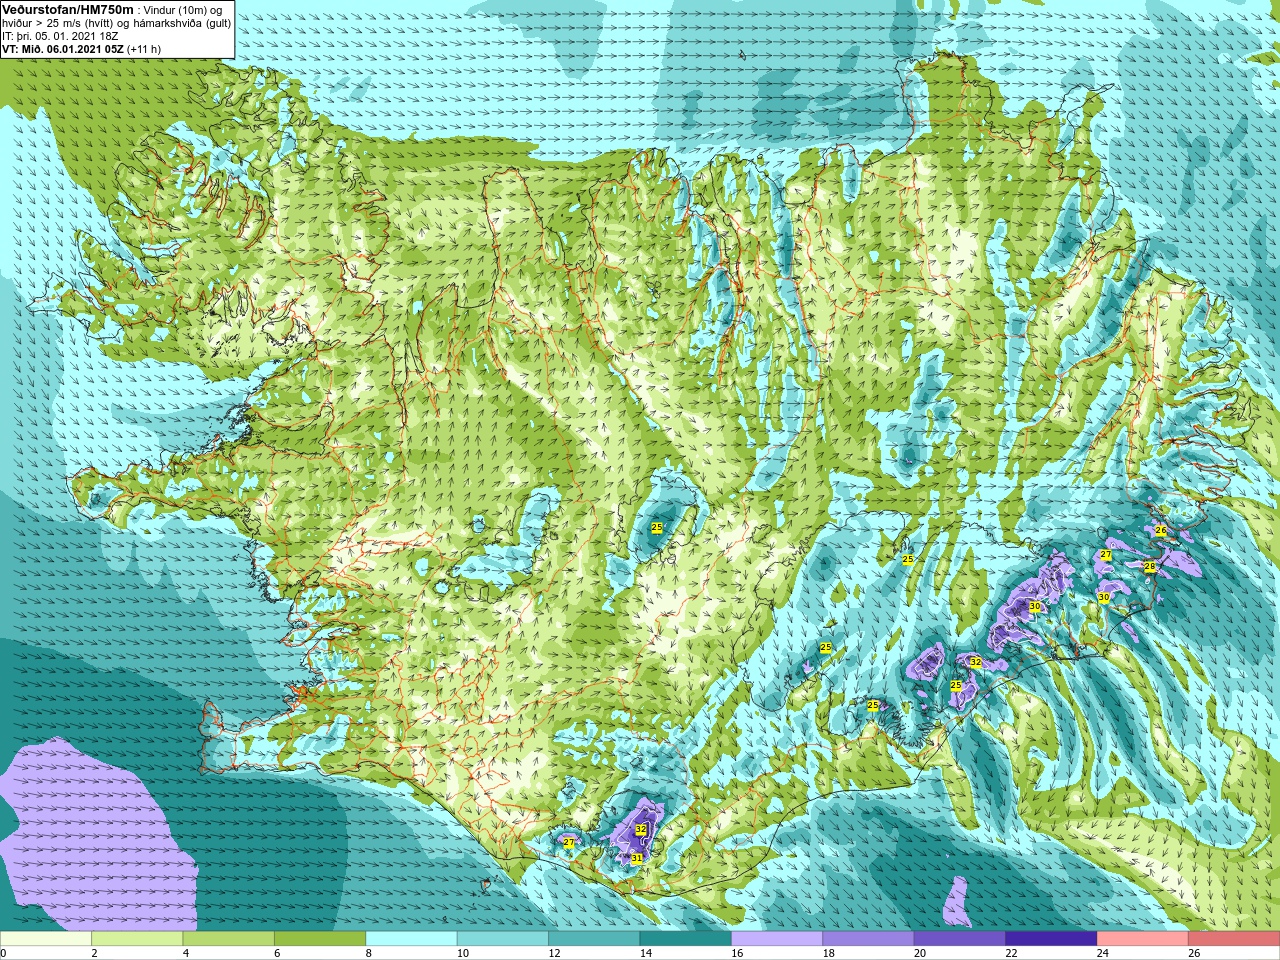Select the 8–10 m/s light cyan legend swatch
Viewport: 1280px width, 960px height.
tap(412, 939)
